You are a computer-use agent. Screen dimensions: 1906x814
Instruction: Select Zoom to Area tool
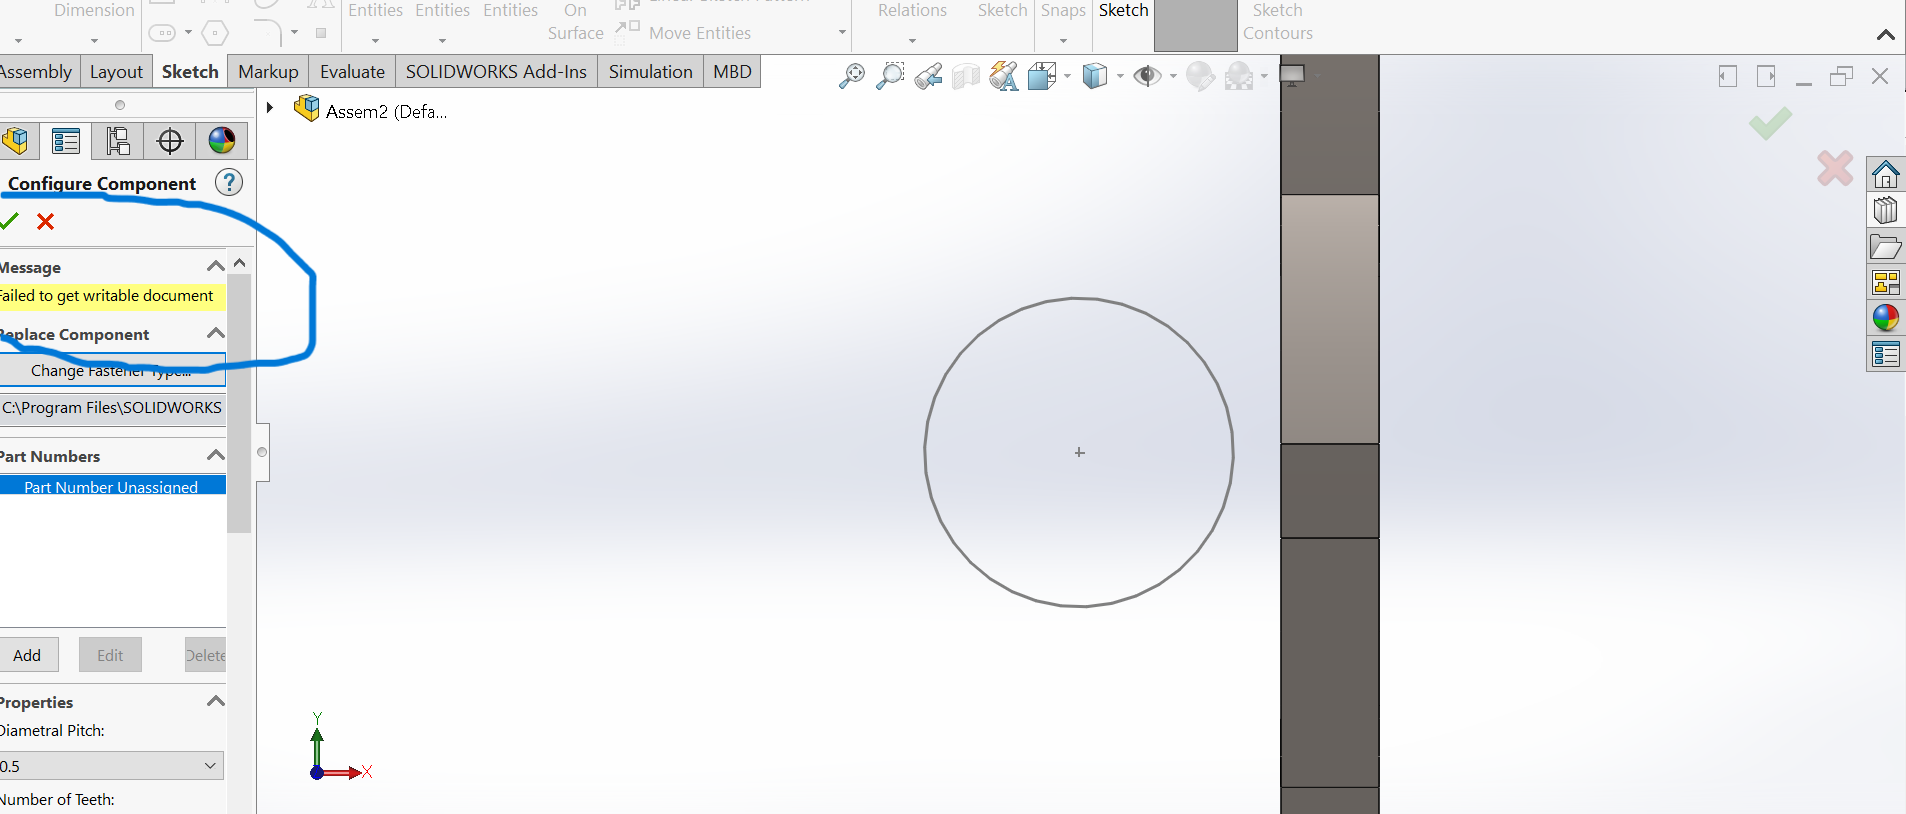[x=889, y=76]
